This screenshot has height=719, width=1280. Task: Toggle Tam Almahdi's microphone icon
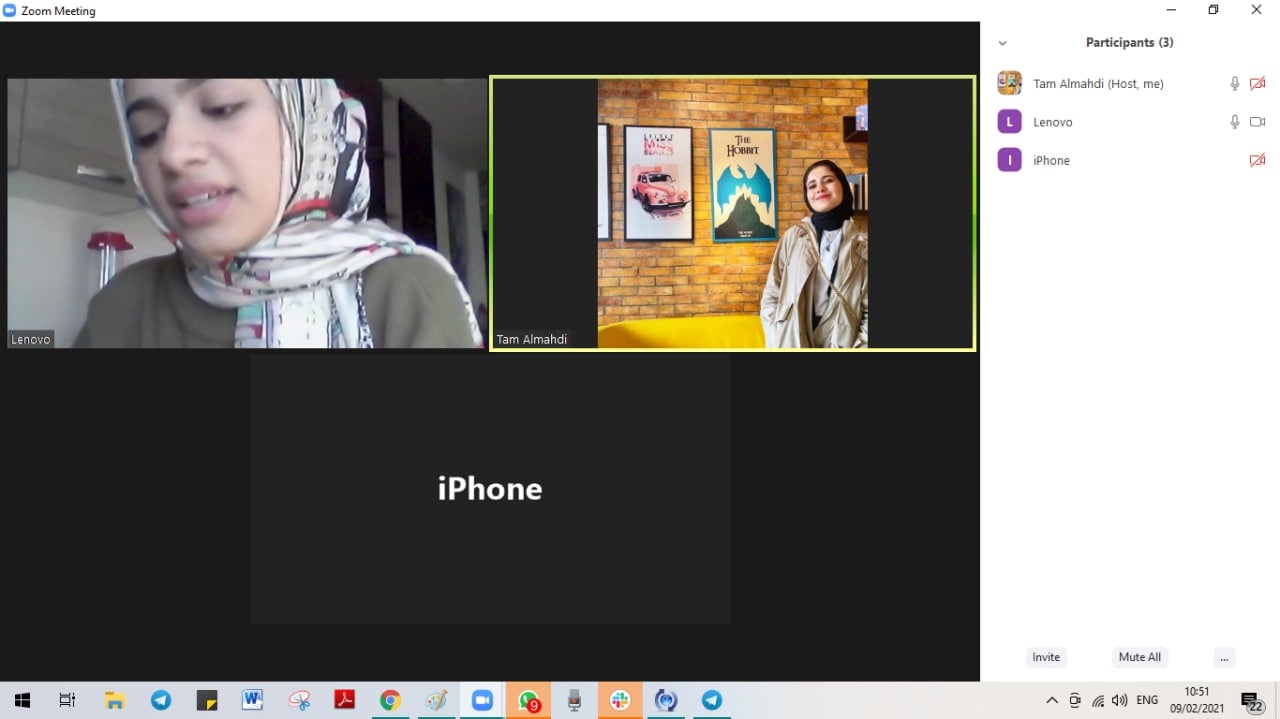tap(1235, 84)
